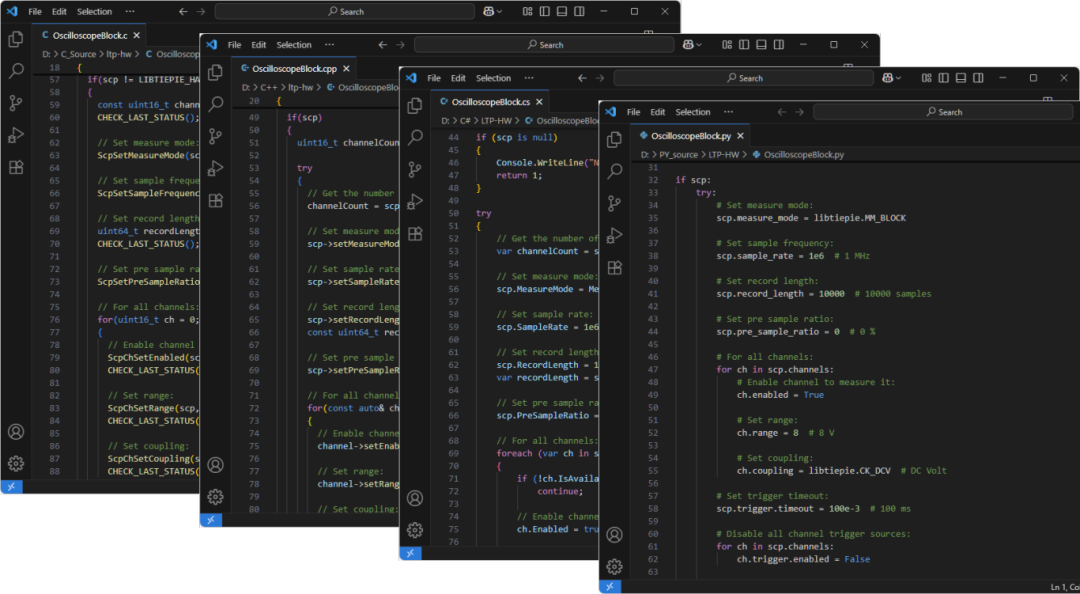Open Selection menu in the OscilloscopeBlock.py window
Image resolution: width=1080 pixels, height=594 pixels.
coord(692,112)
